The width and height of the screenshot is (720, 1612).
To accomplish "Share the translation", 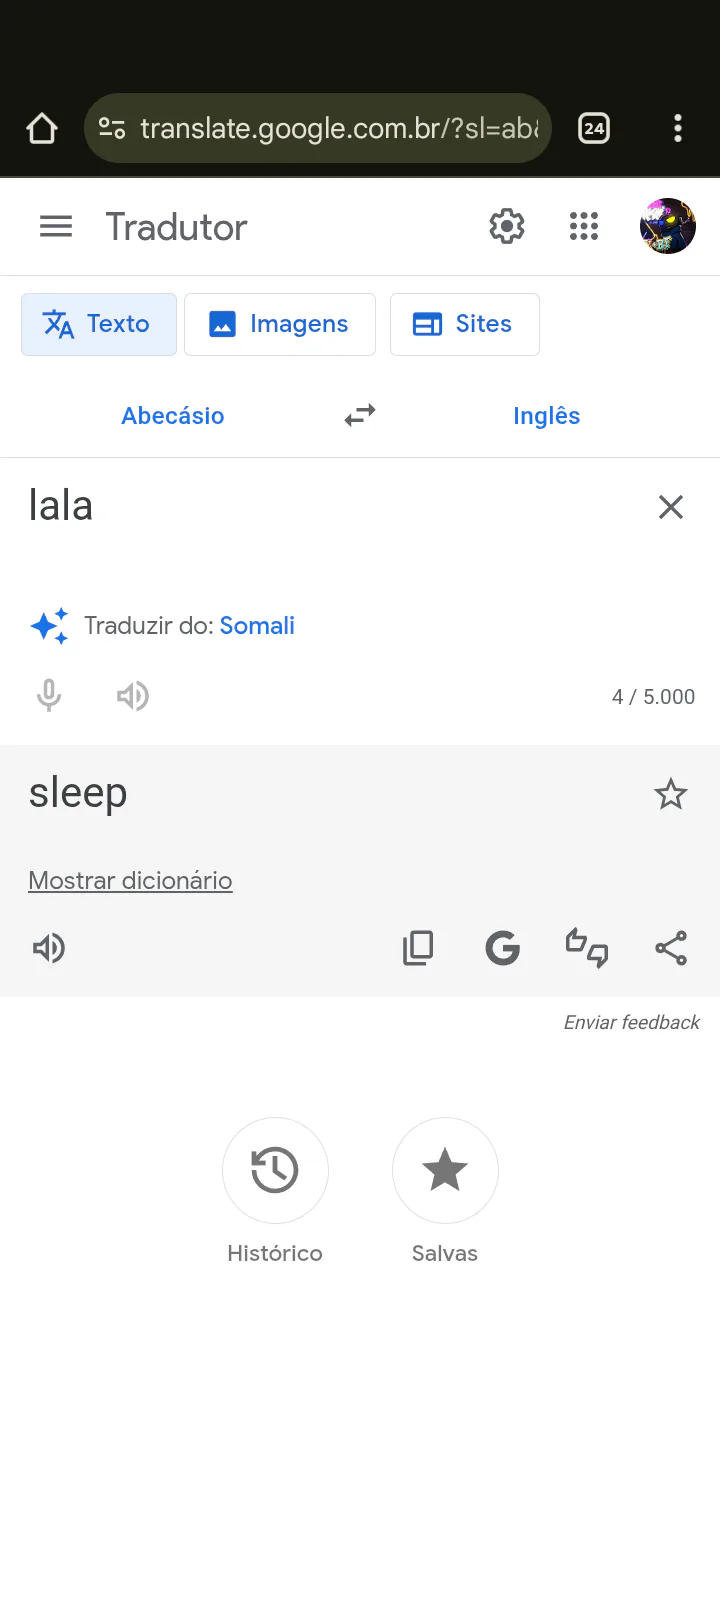I will tap(671, 948).
